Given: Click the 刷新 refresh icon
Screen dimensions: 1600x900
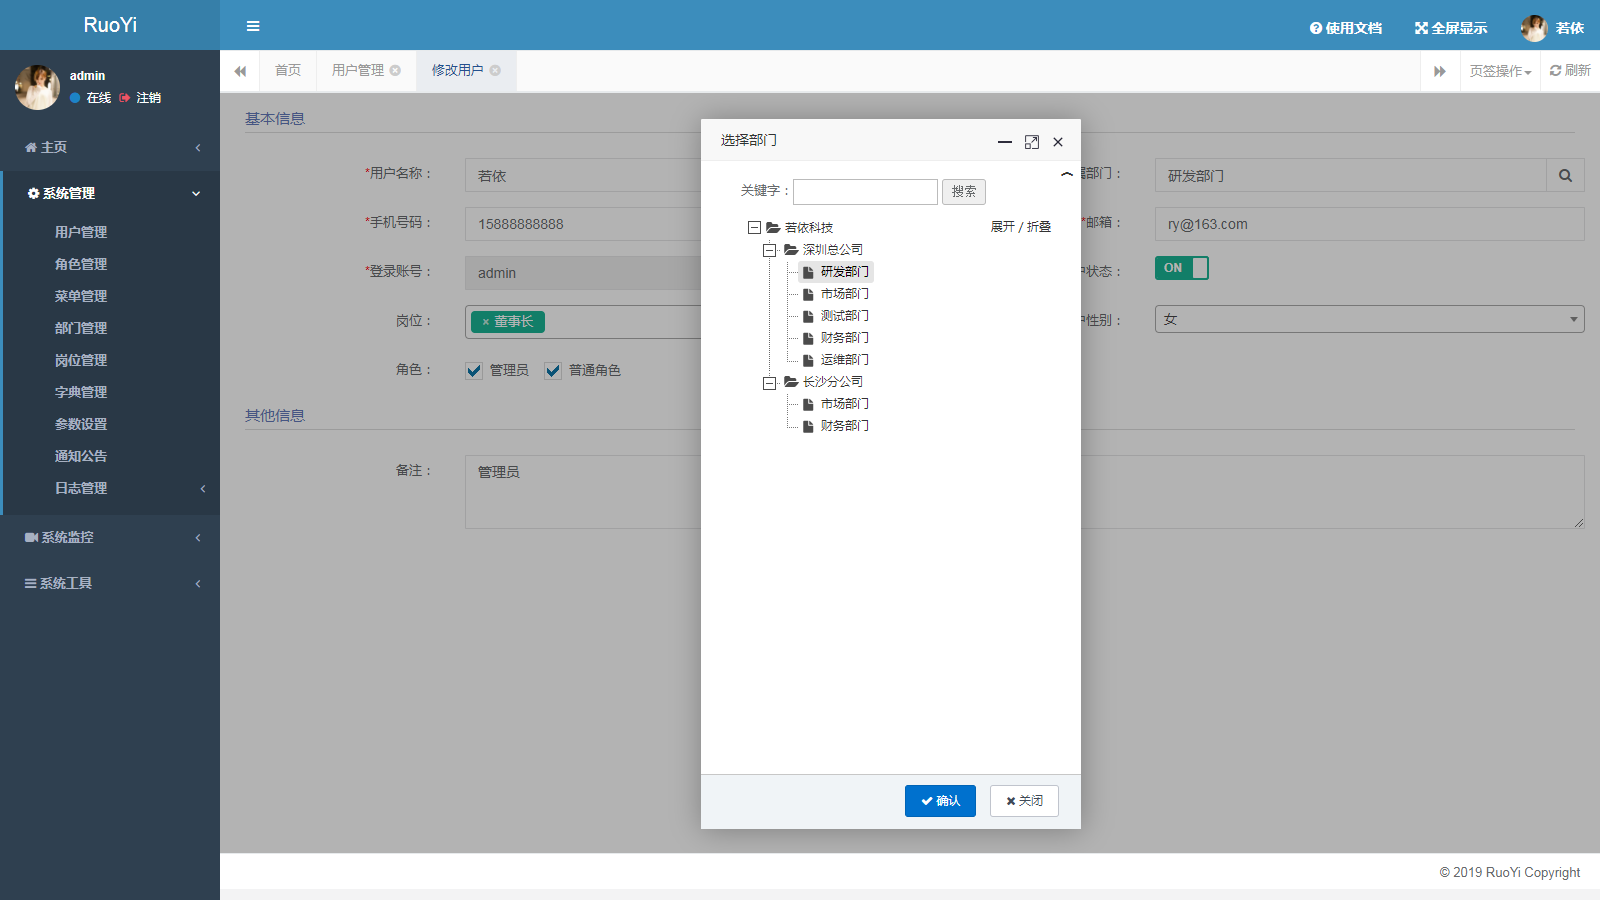Looking at the screenshot, I should [x=1555, y=70].
